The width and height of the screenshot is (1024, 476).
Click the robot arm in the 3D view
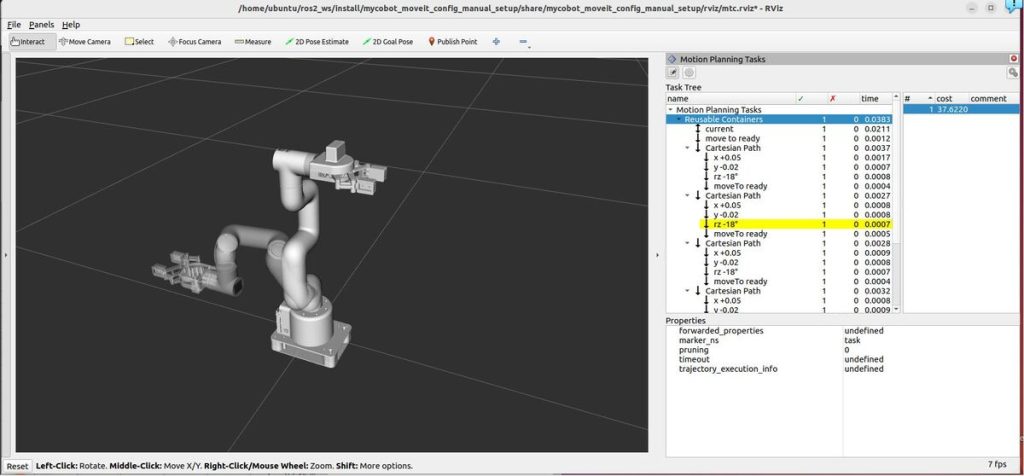[302, 255]
